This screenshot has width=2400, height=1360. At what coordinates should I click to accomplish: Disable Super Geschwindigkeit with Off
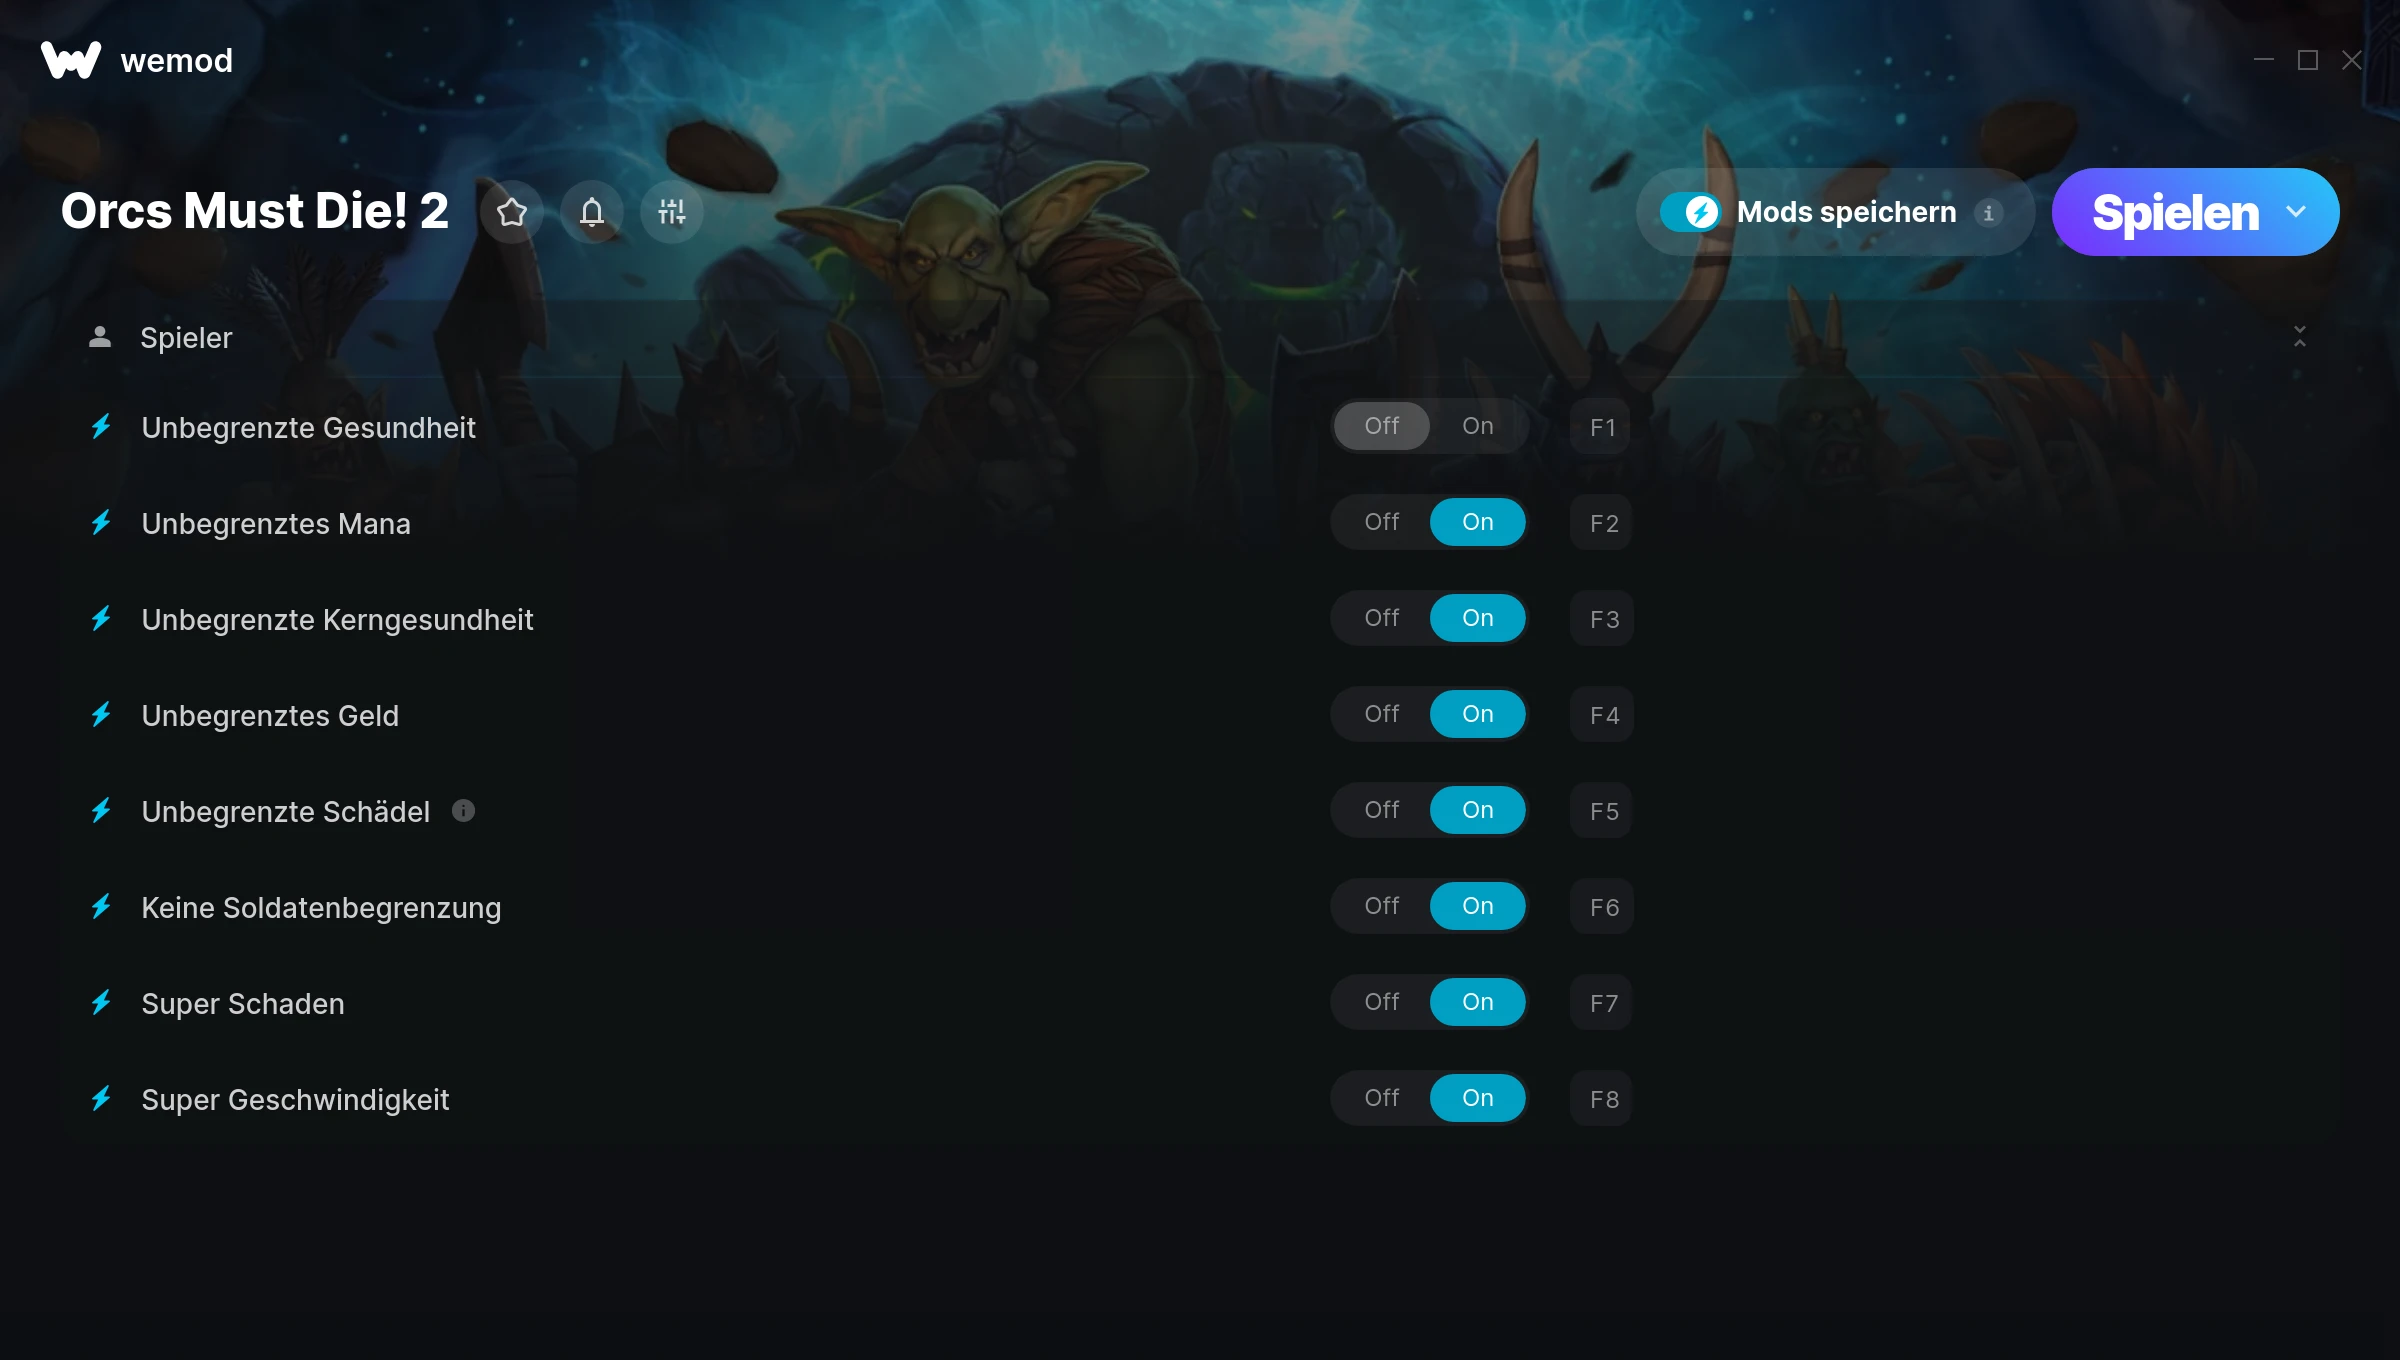tap(1382, 1098)
